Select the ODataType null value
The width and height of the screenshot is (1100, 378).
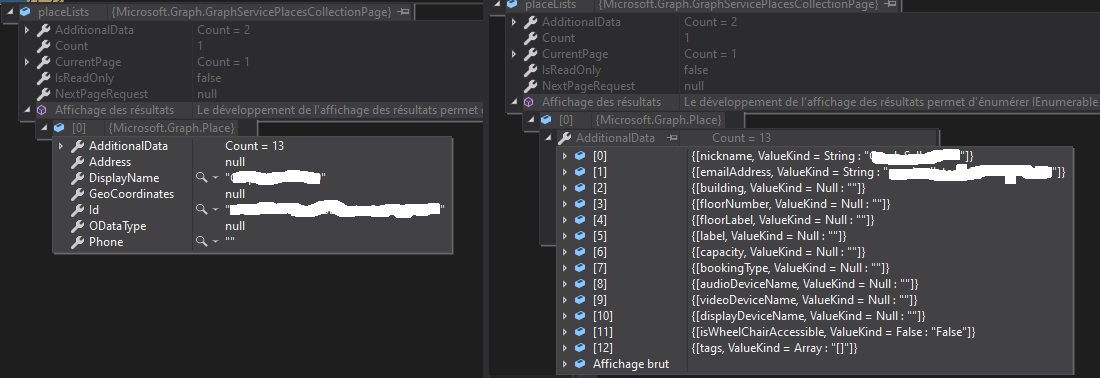[235, 226]
